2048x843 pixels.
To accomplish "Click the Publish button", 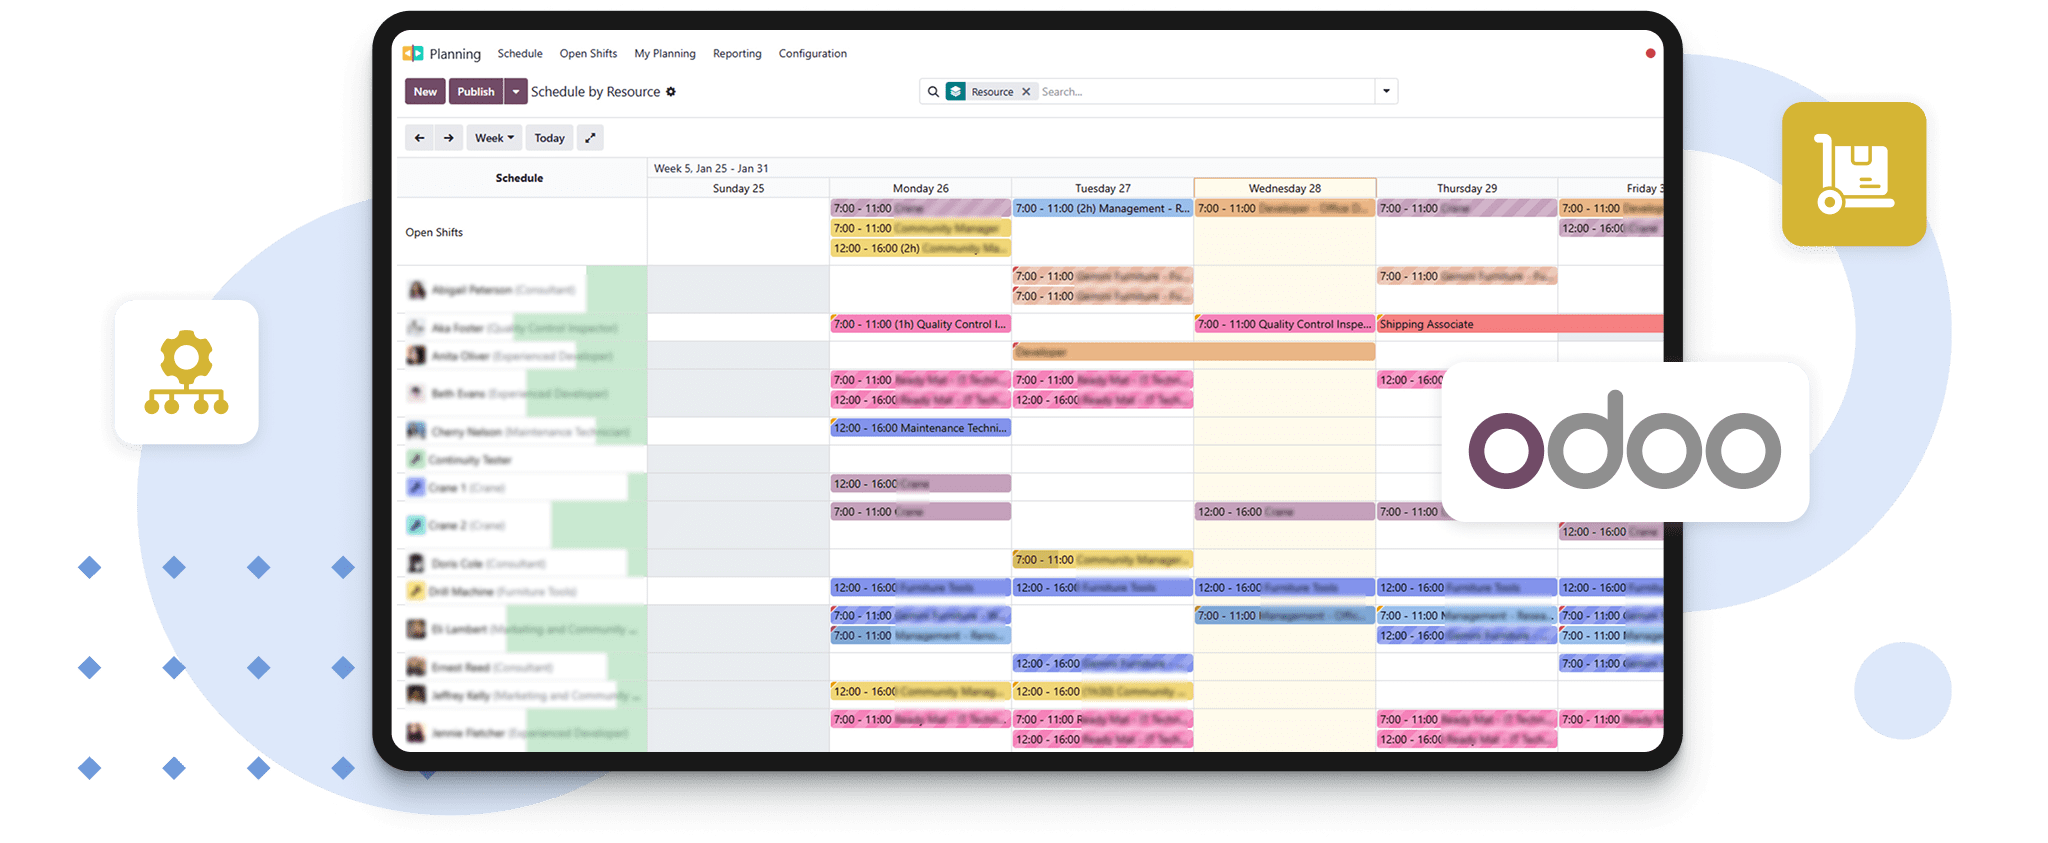I will click(476, 92).
